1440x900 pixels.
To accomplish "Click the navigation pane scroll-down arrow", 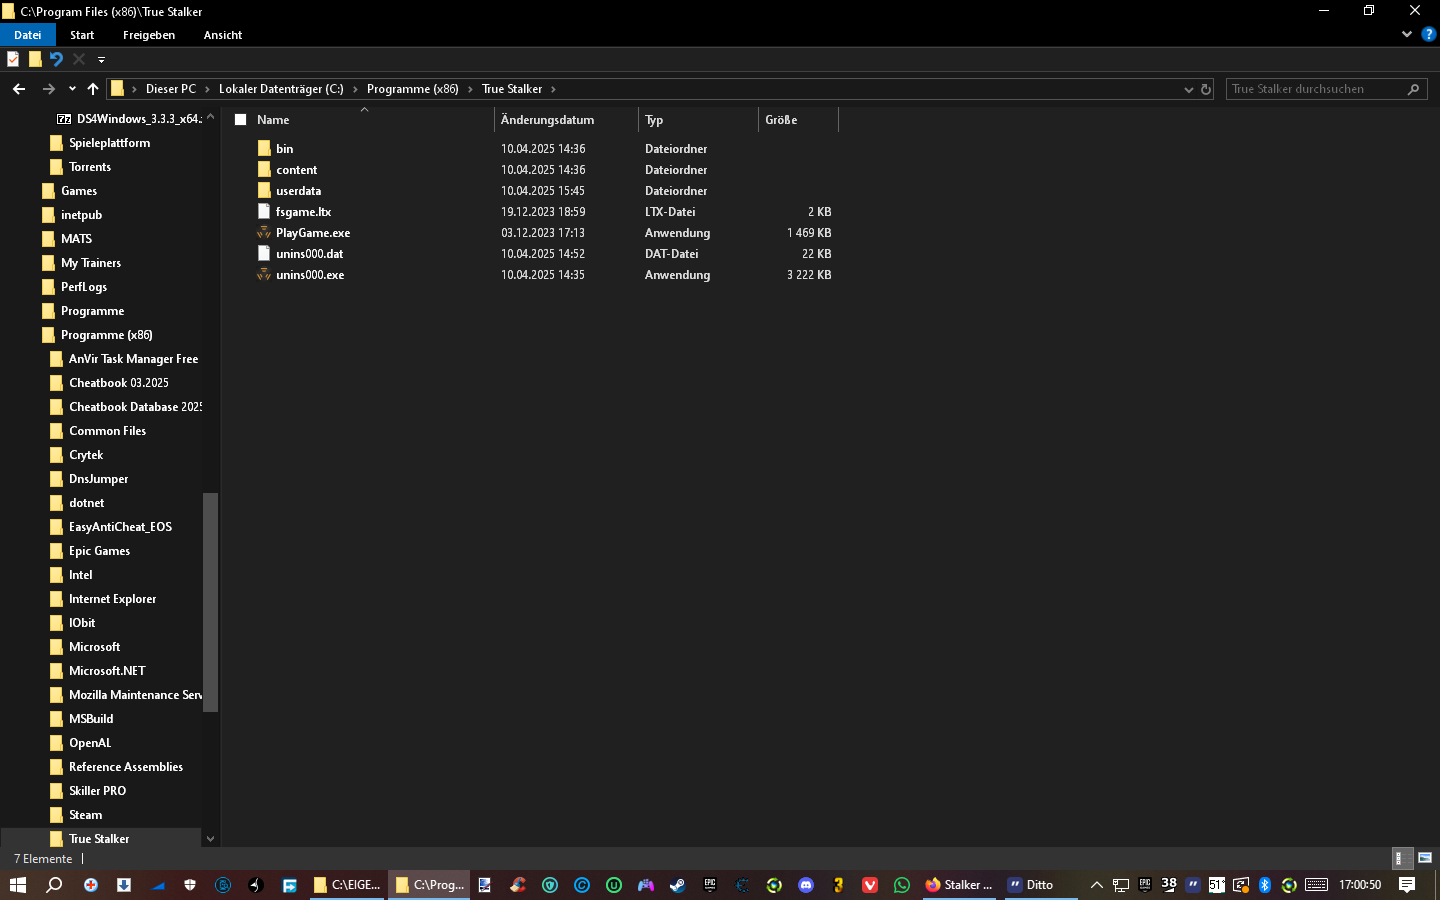I will tap(210, 838).
